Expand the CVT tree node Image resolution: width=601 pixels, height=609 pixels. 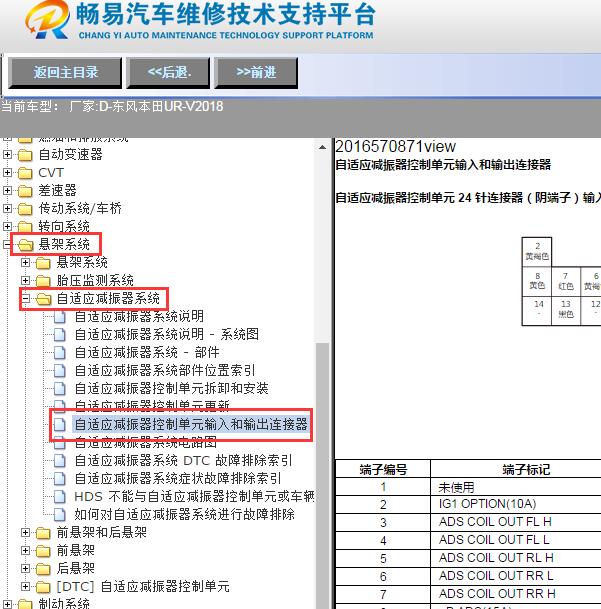tap(7, 172)
